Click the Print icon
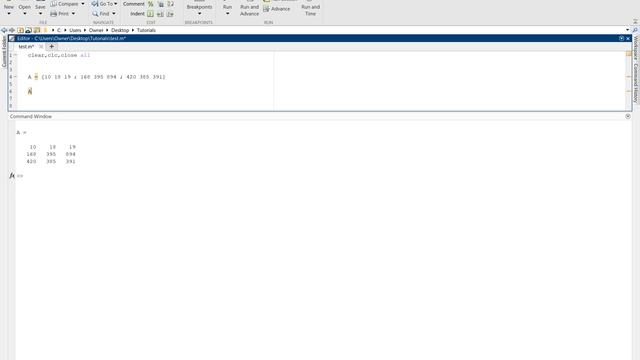 [x=53, y=14]
